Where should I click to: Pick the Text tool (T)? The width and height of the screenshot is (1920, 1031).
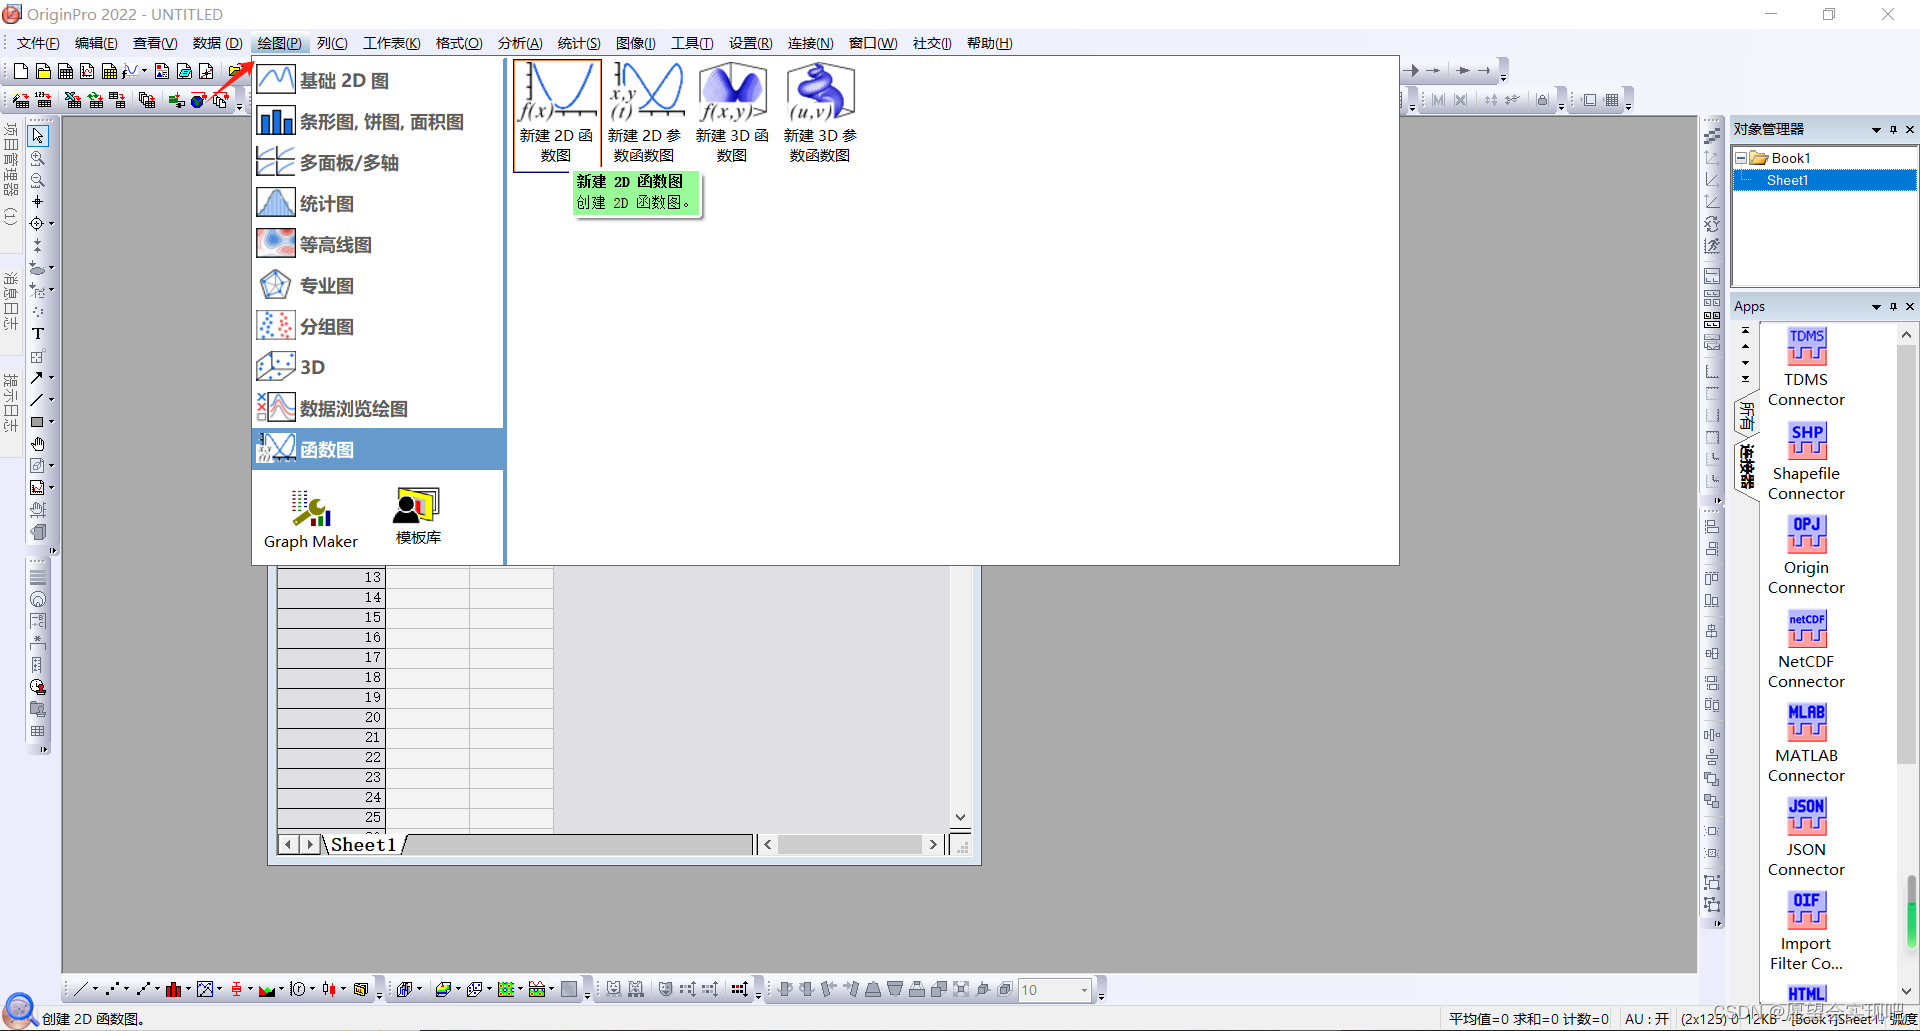[x=38, y=334]
